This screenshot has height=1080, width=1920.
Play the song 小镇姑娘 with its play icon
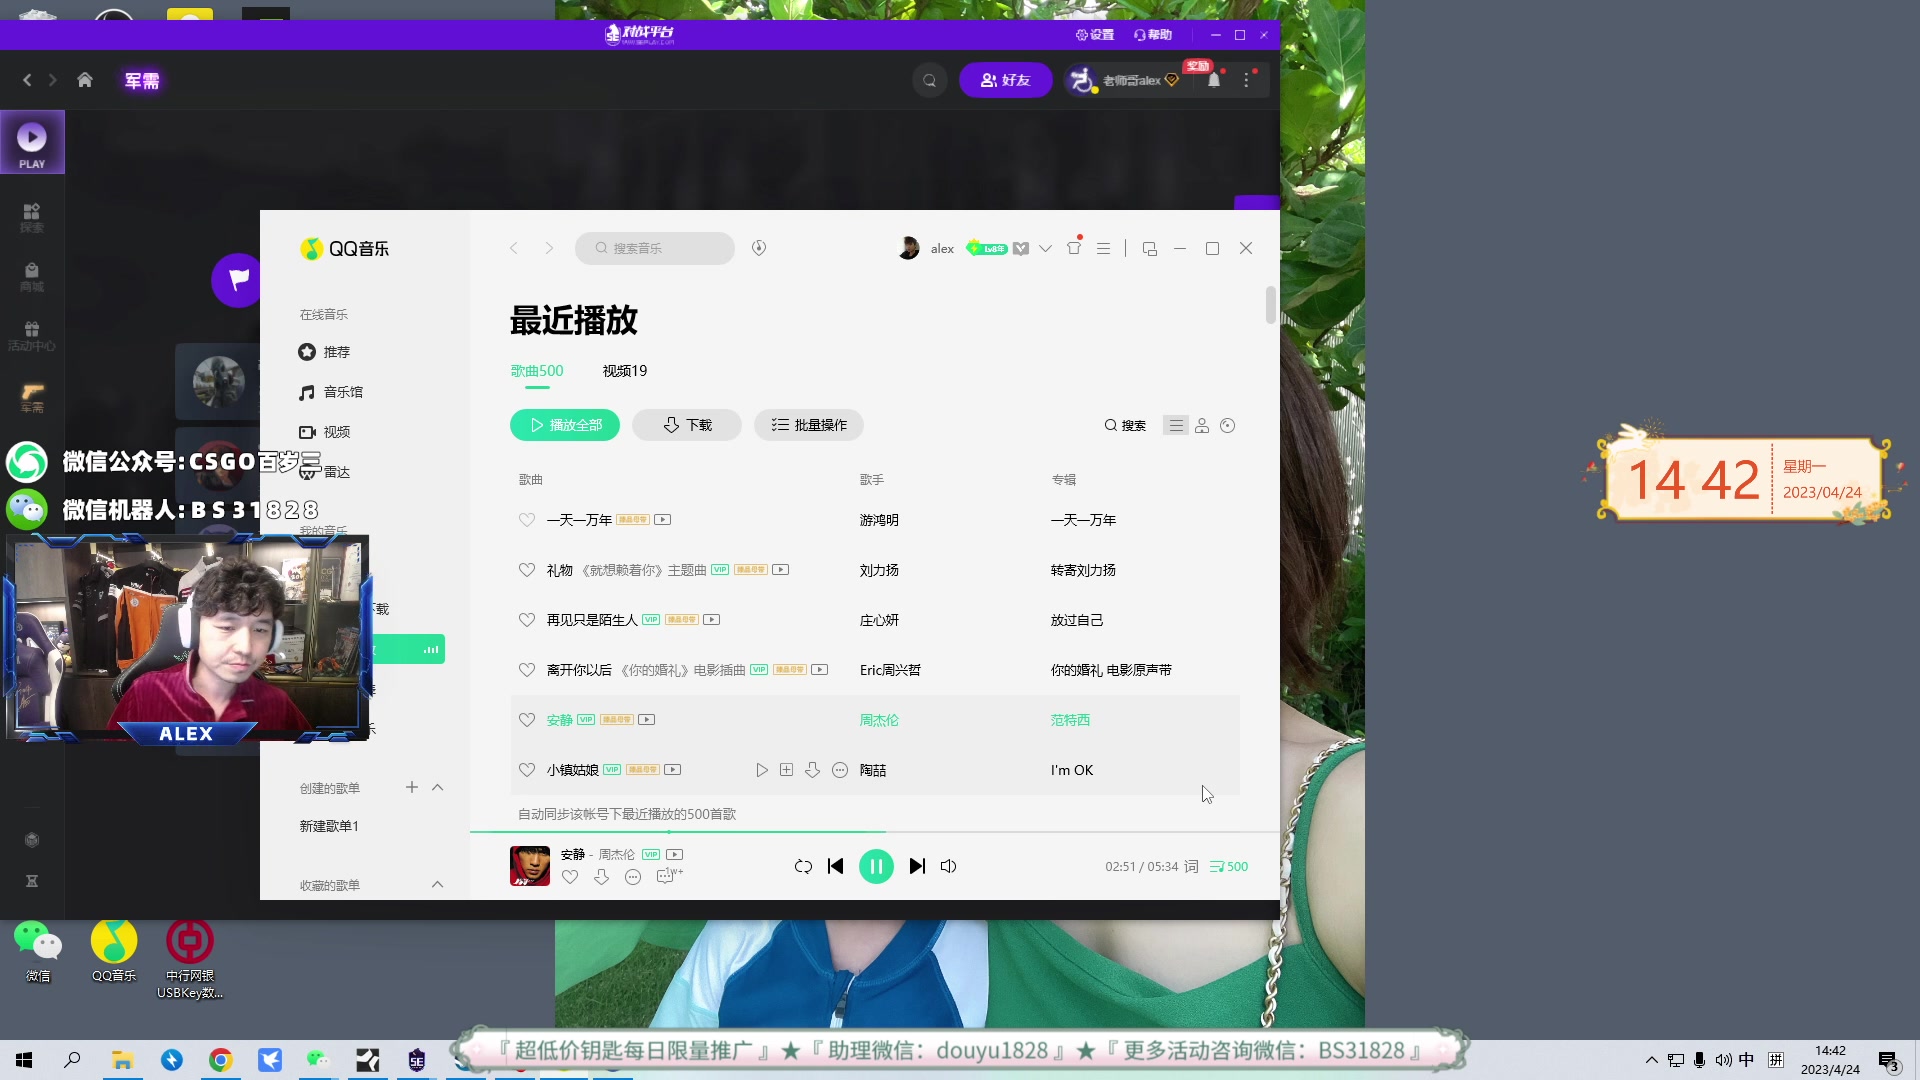coord(762,770)
